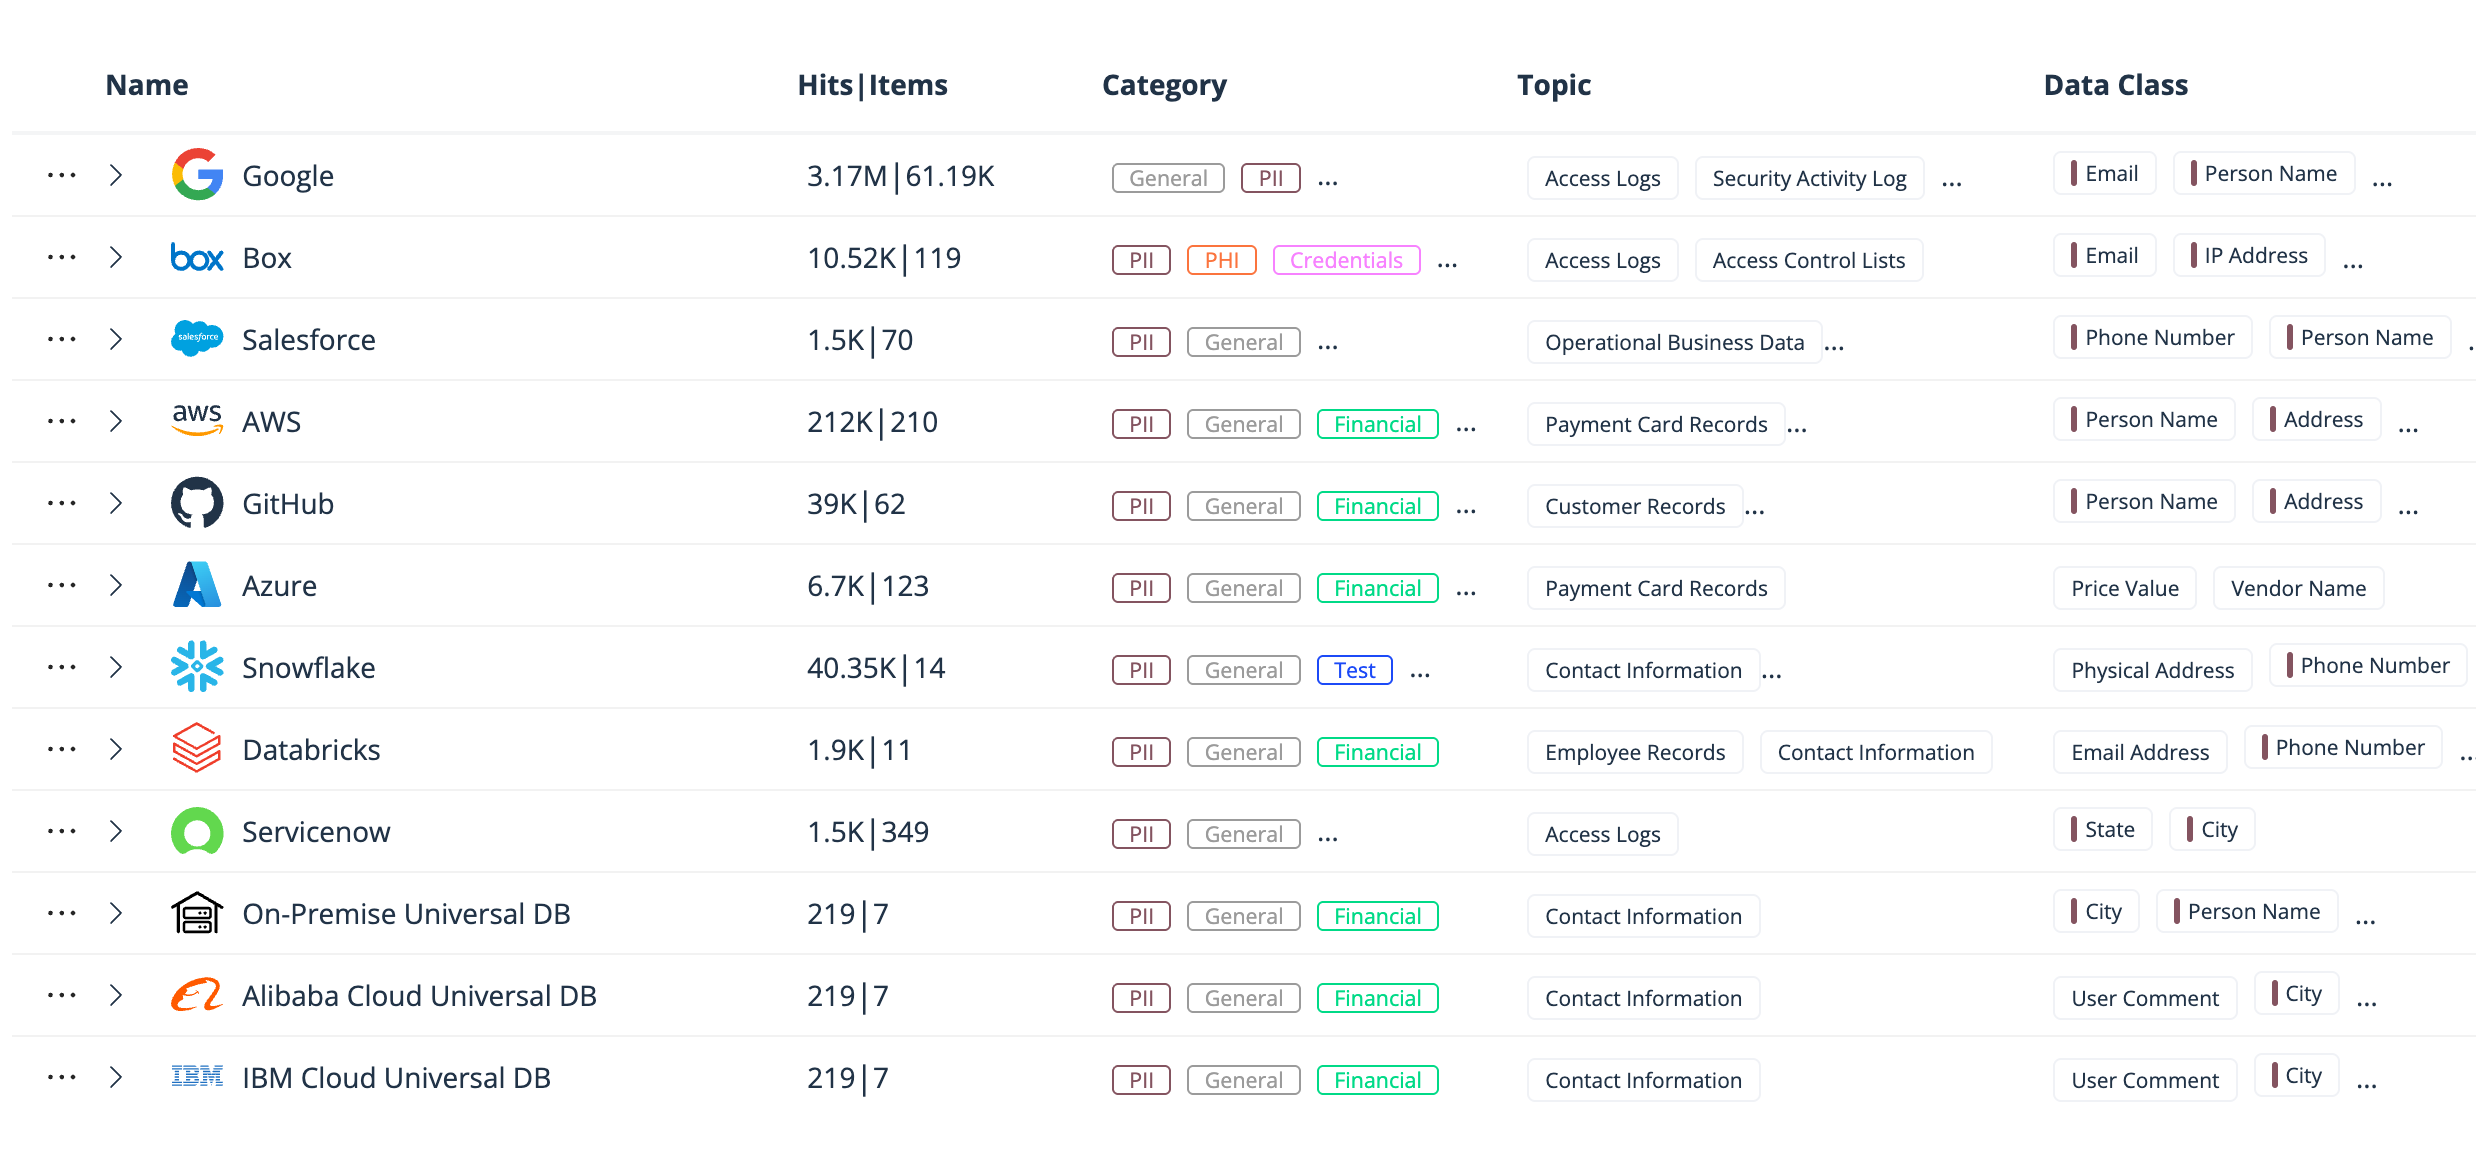Select the GitHub octocat icon

pyautogui.click(x=196, y=502)
